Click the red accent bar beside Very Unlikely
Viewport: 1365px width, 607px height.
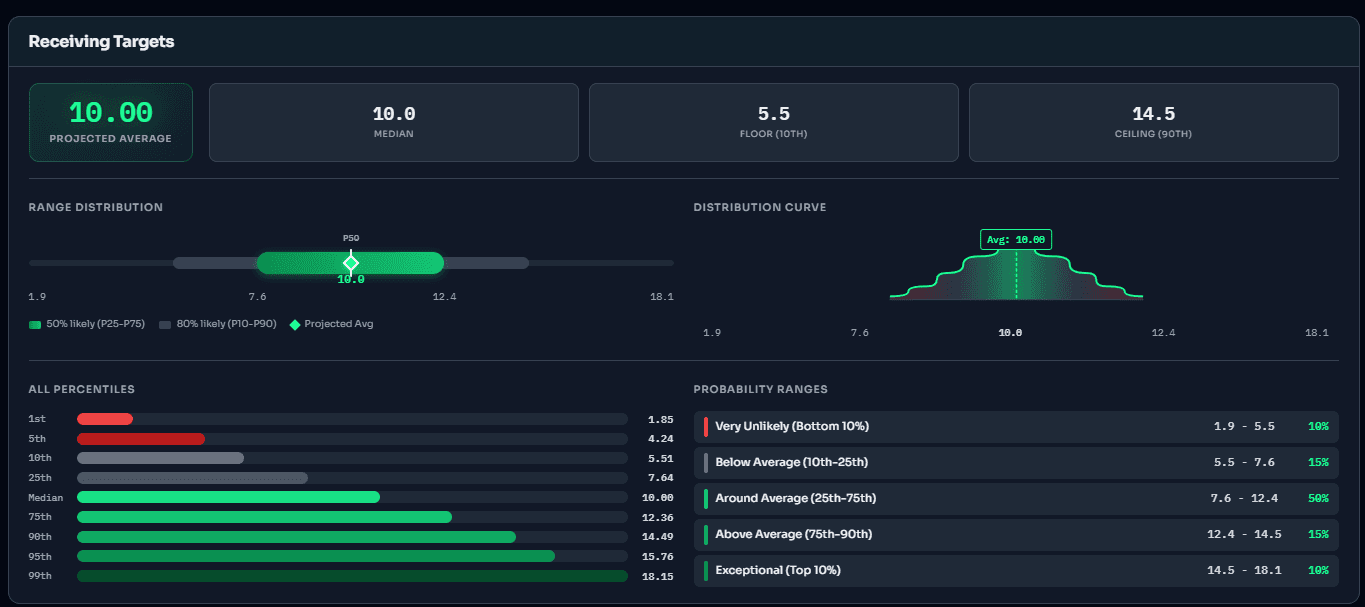[705, 426]
